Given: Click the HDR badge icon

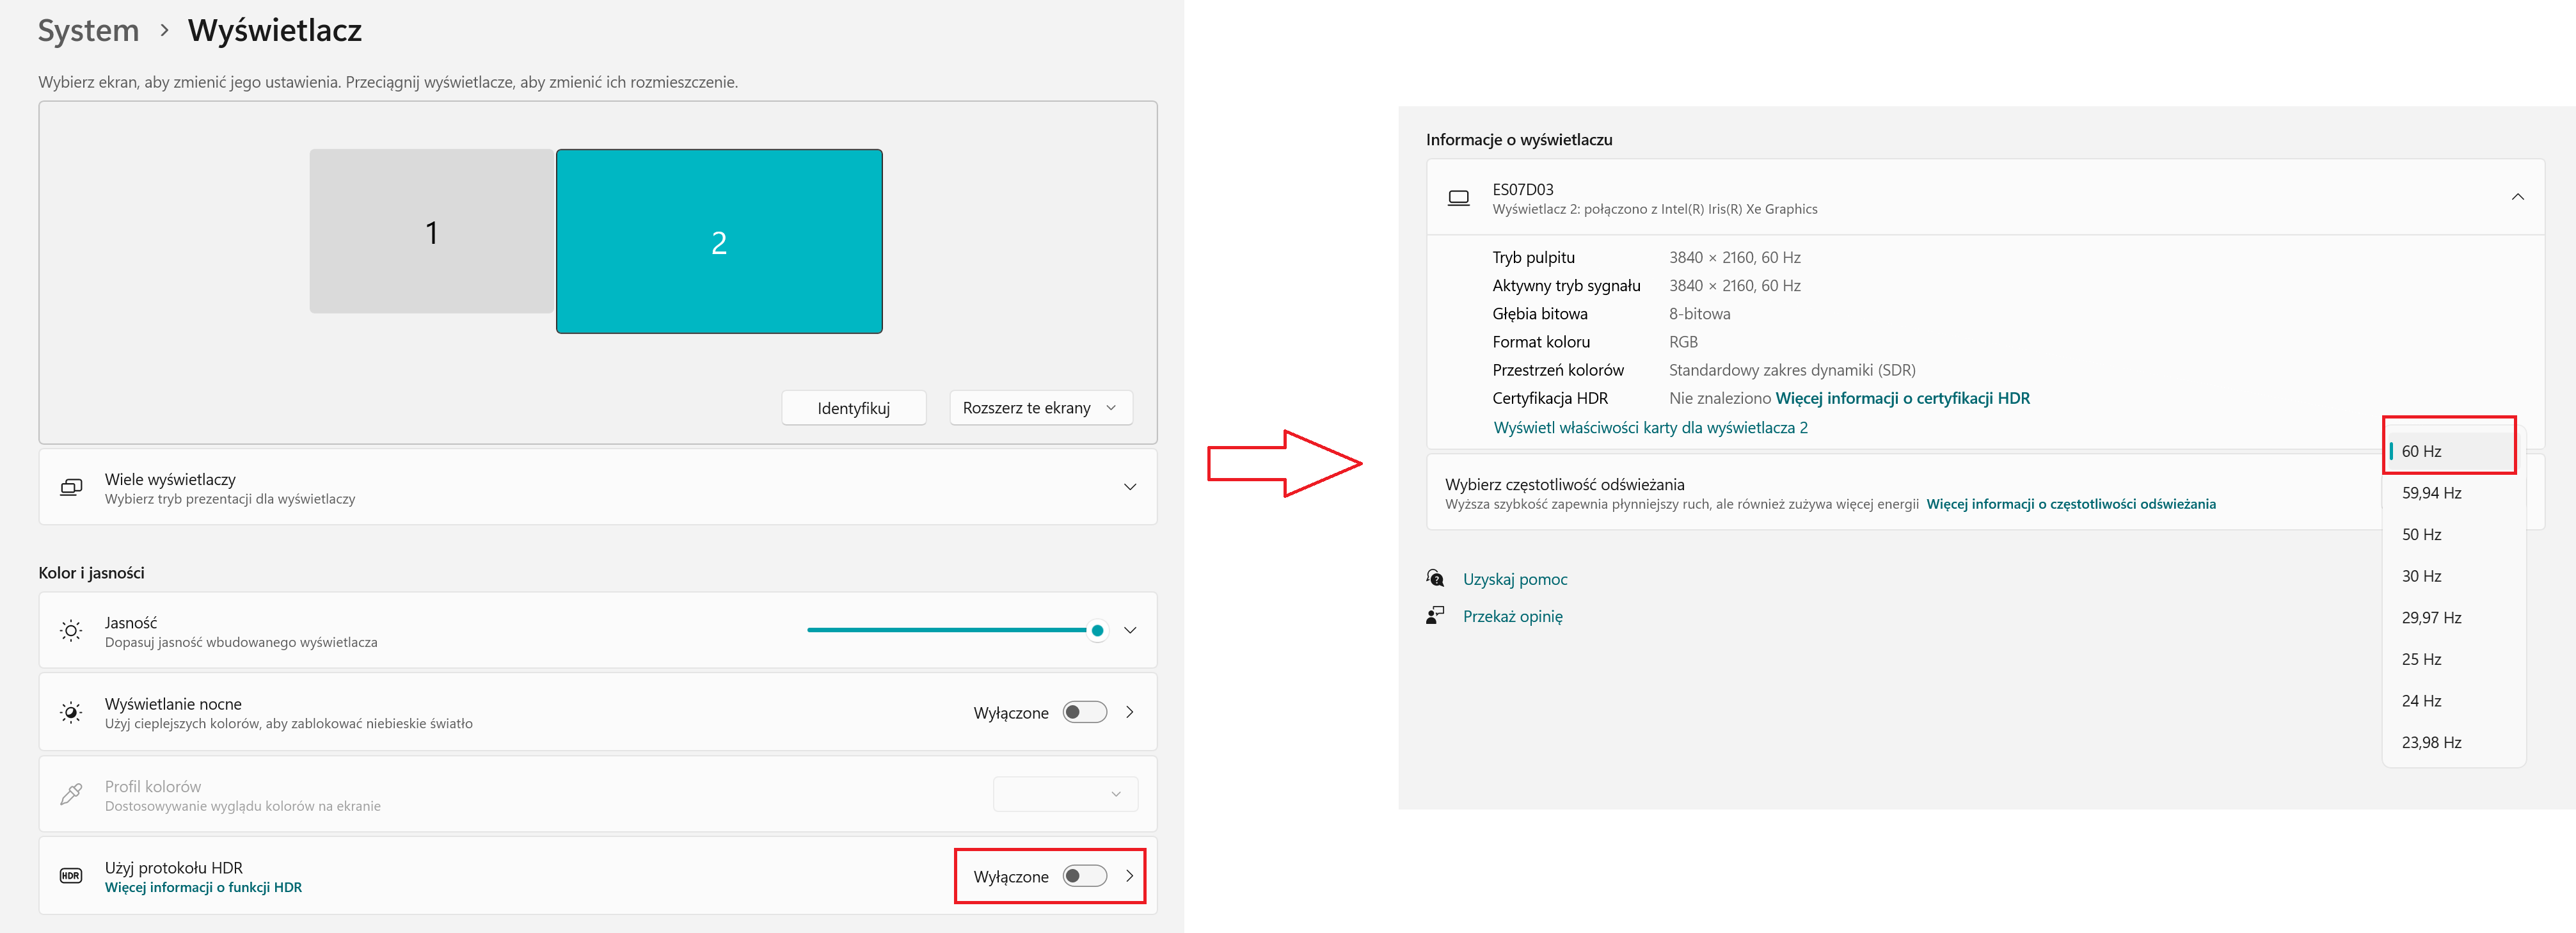Looking at the screenshot, I should pos(71,876).
